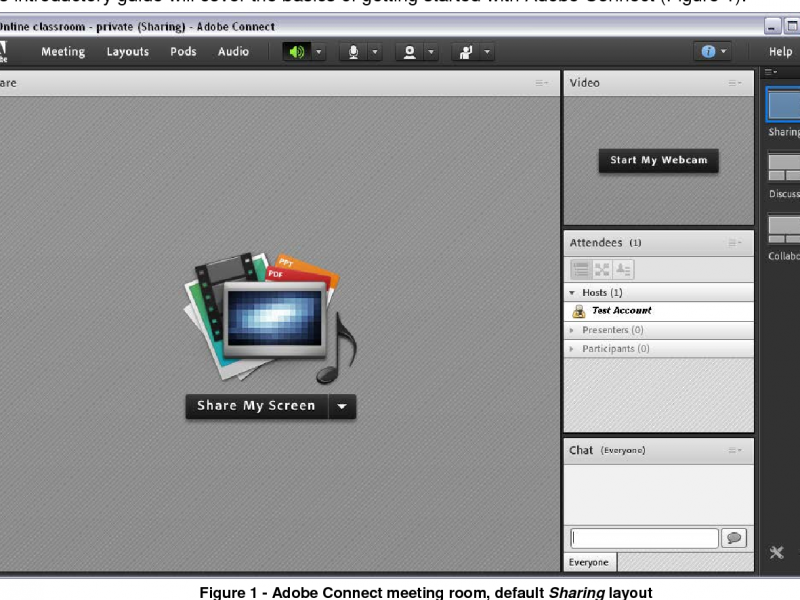The image size is (800, 600).
Task: Click the raise hand status icon
Action: click(x=465, y=52)
